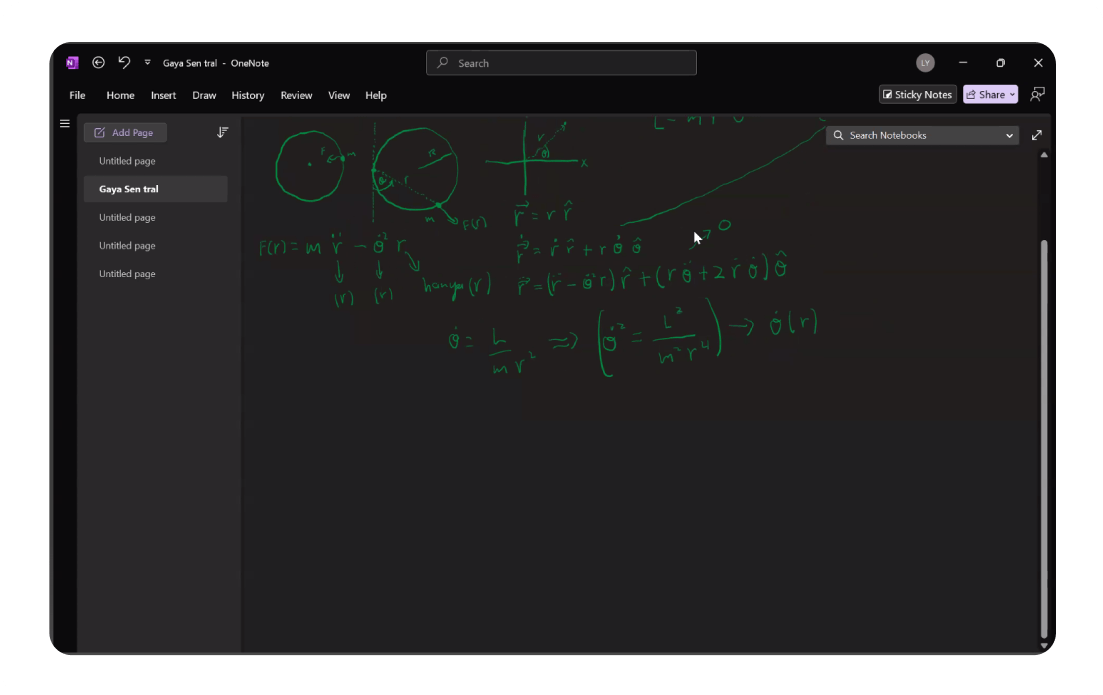This screenshot has width=1103, height=695.
Task: Click the Add Page button
Action: click(x=125, y=131)
